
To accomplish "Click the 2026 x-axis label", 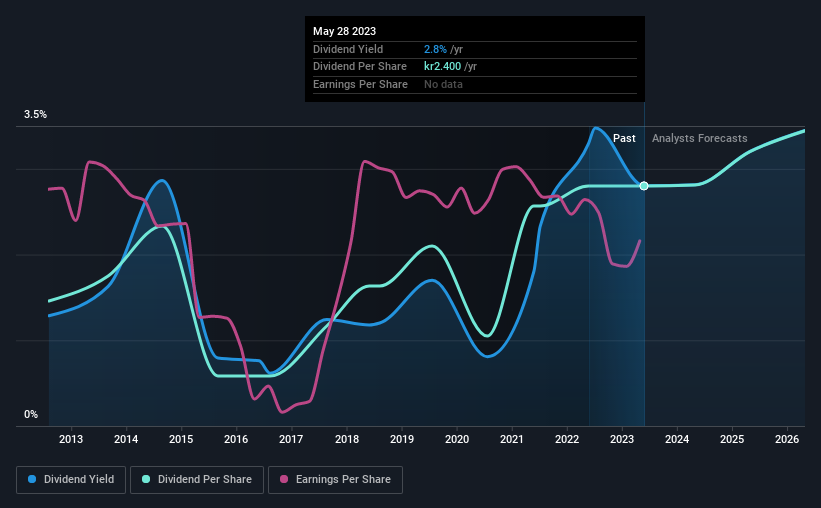I will pos(787,439).
